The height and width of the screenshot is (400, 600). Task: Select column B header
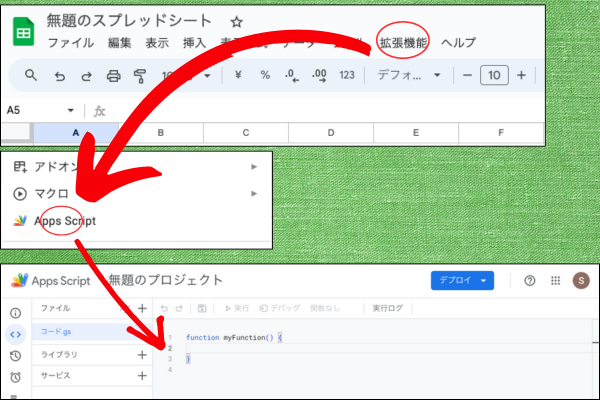161,133
